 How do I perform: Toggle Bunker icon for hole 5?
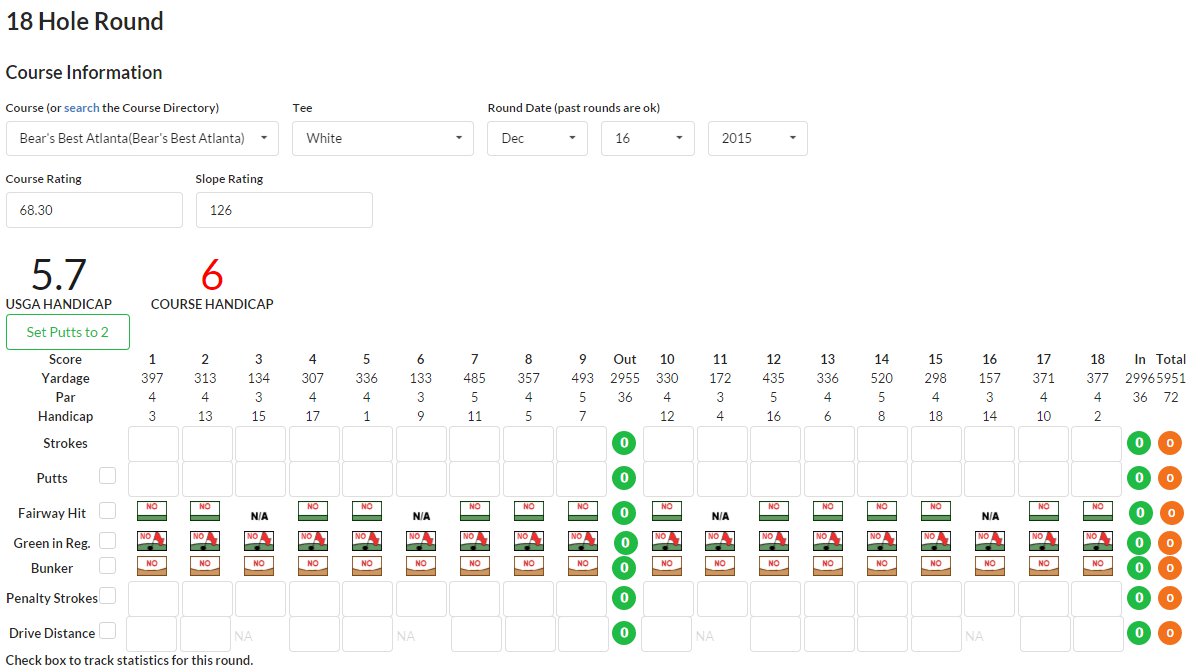coord(367,566)
